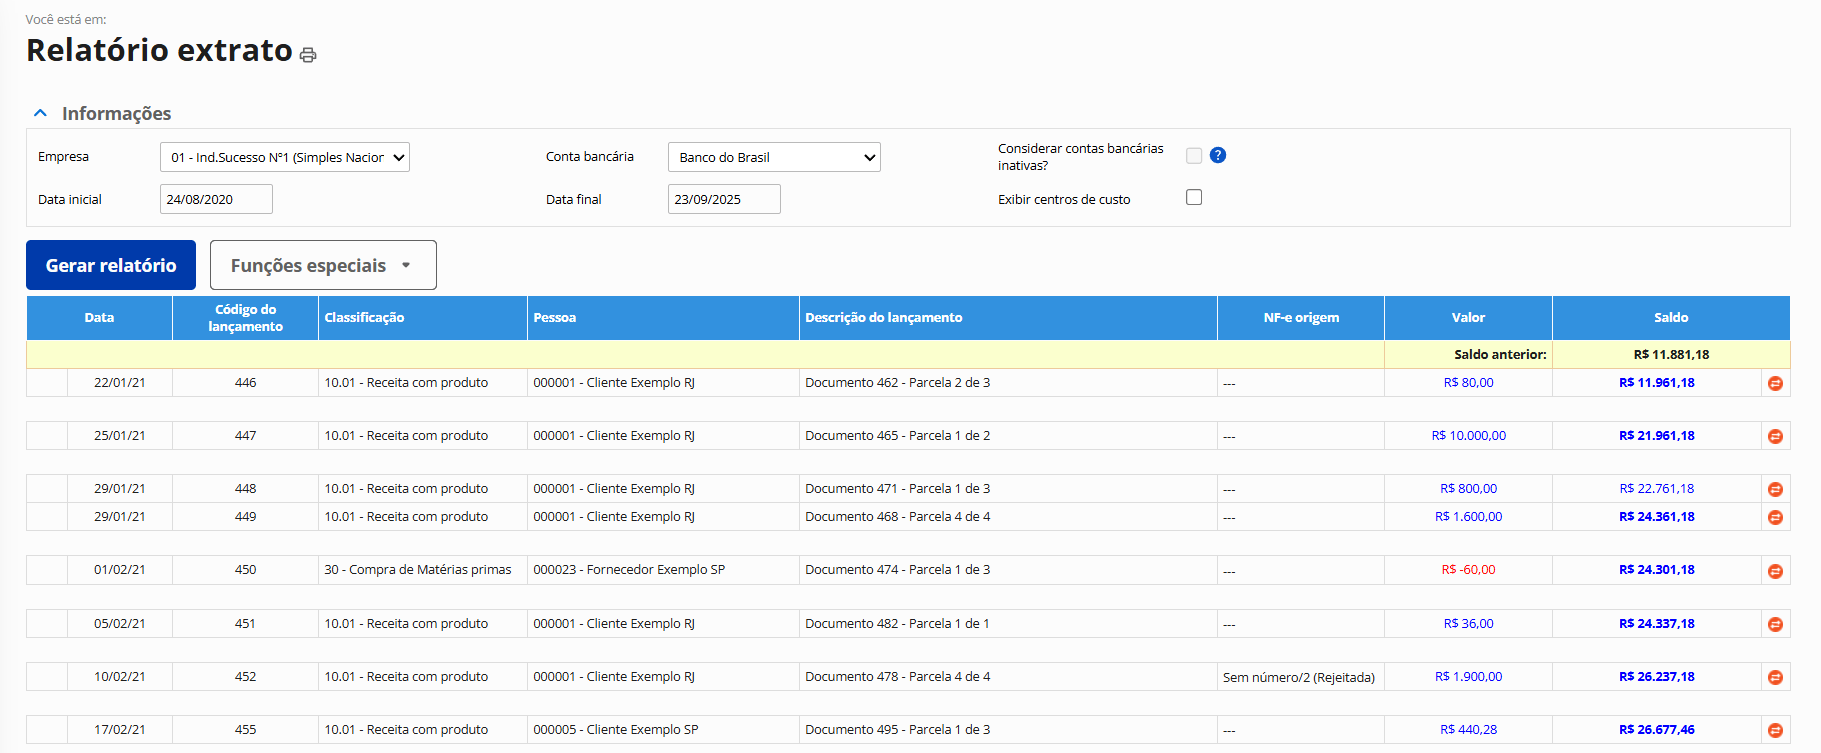Click the printer icon beside Relatório extrato
The width and height of the screenshot is (1821, 753).
click(308, 55)
